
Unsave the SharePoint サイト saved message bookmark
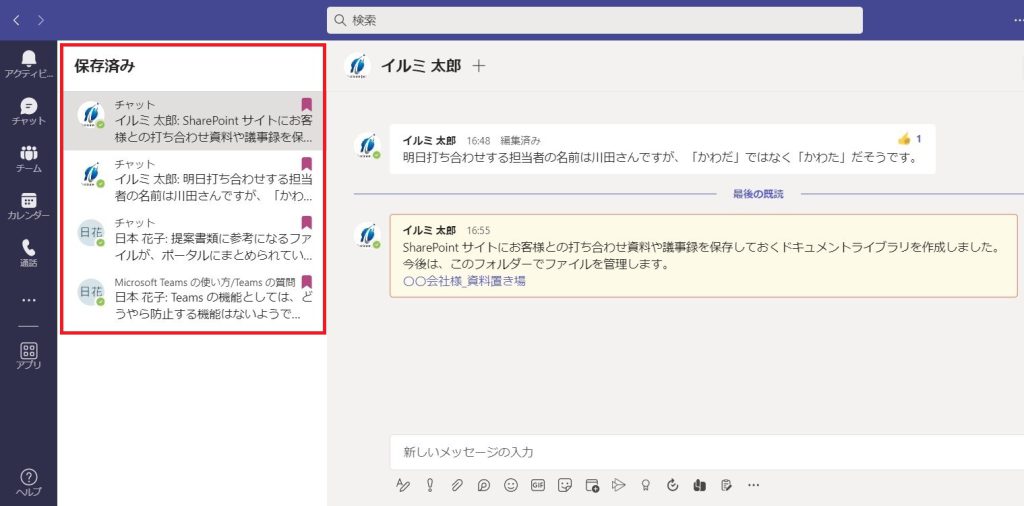(306, 104)
